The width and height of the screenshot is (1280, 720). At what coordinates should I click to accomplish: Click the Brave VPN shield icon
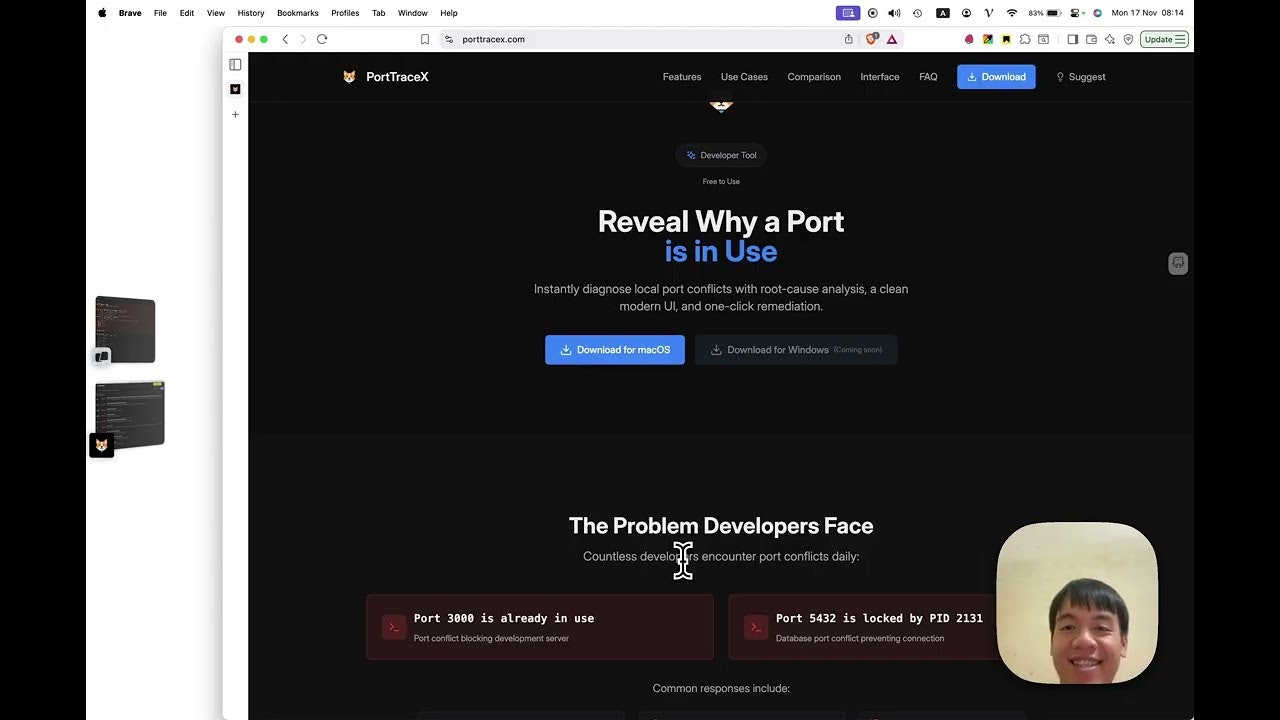pos(1128,39)
